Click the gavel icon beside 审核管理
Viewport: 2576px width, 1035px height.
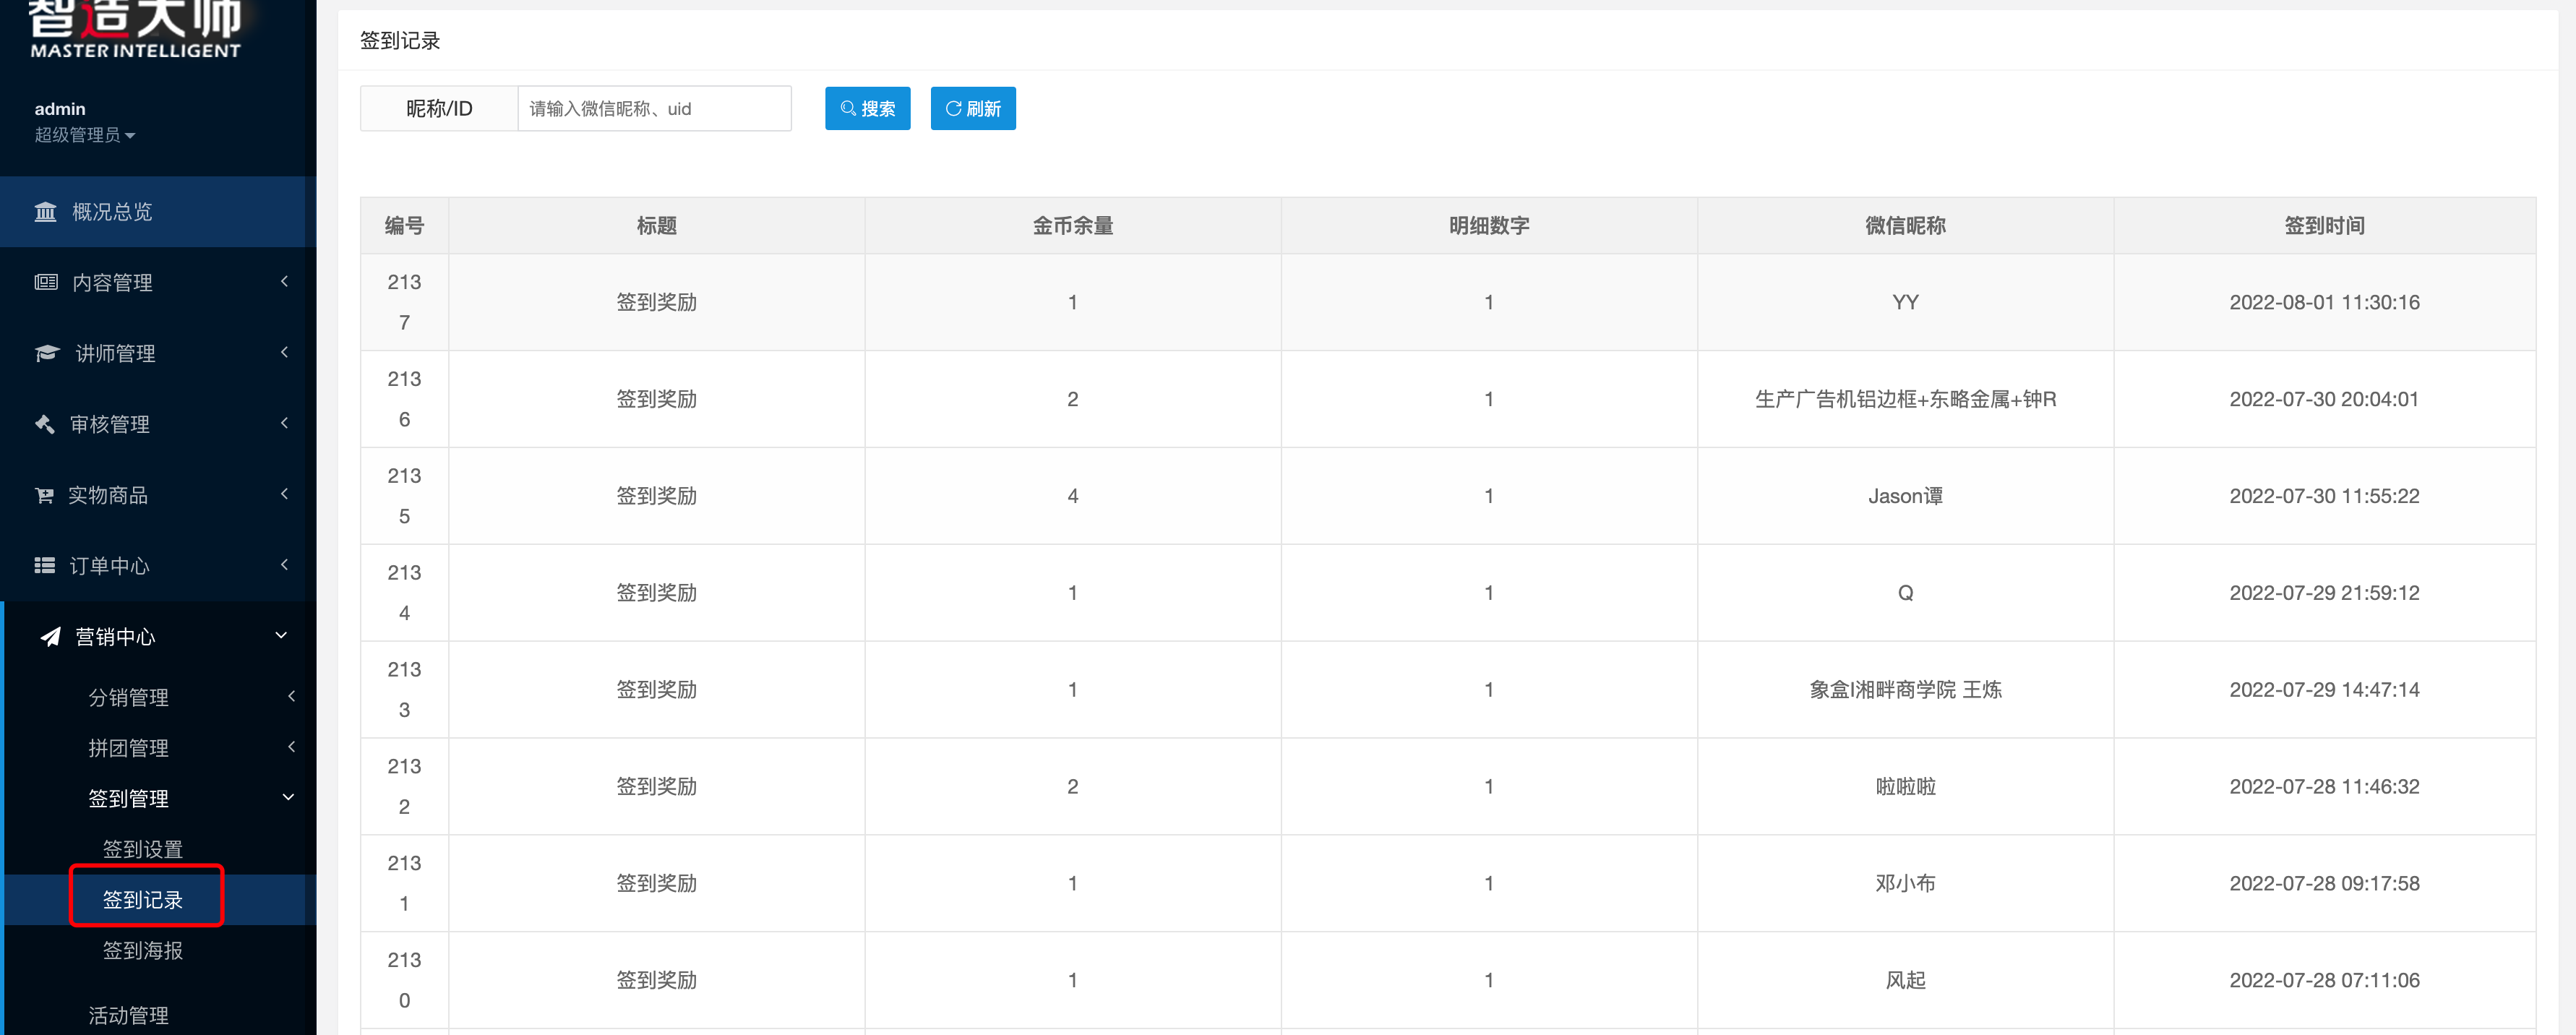[44, 424]
